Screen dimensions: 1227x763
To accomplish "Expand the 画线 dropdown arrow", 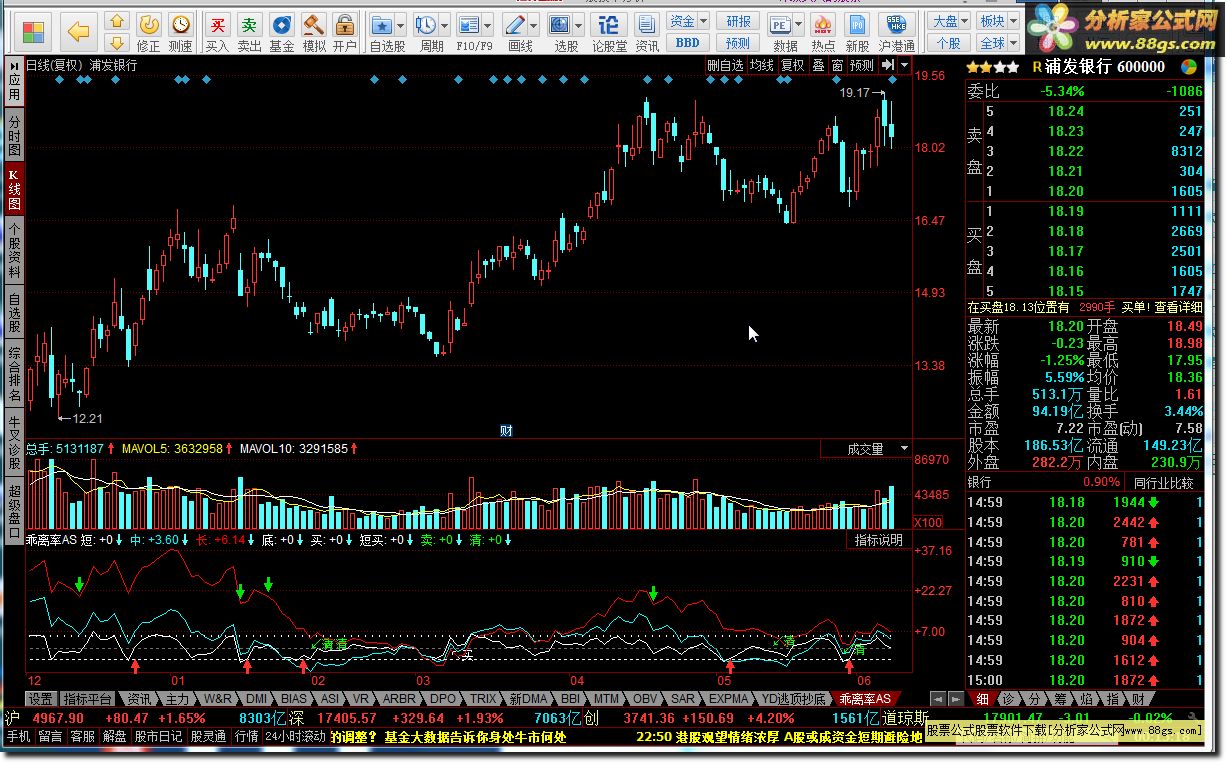I will tap(536, 24).
